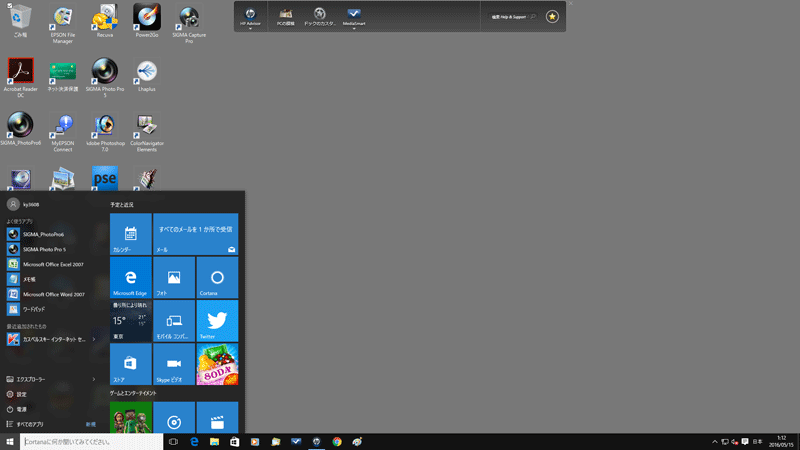Image resolution: width=800 pixels, height=450 pixels.
Task: Open the Microsoft Edge tile
Action: pyautogui.click(x=131, y=278)
